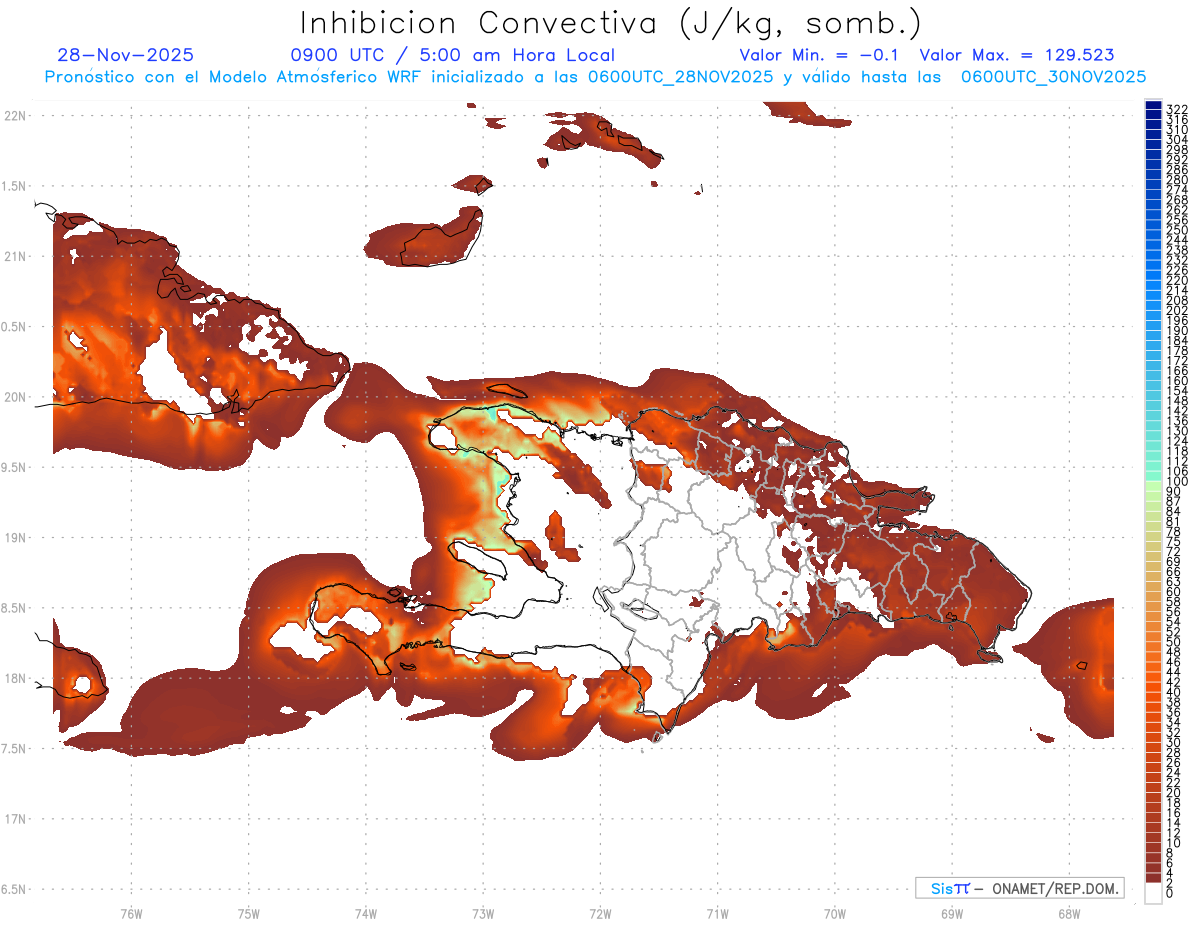The image size is (1200, 927).
Task: Click the '40' colorbar value
Action: [x=1173, y=692]
